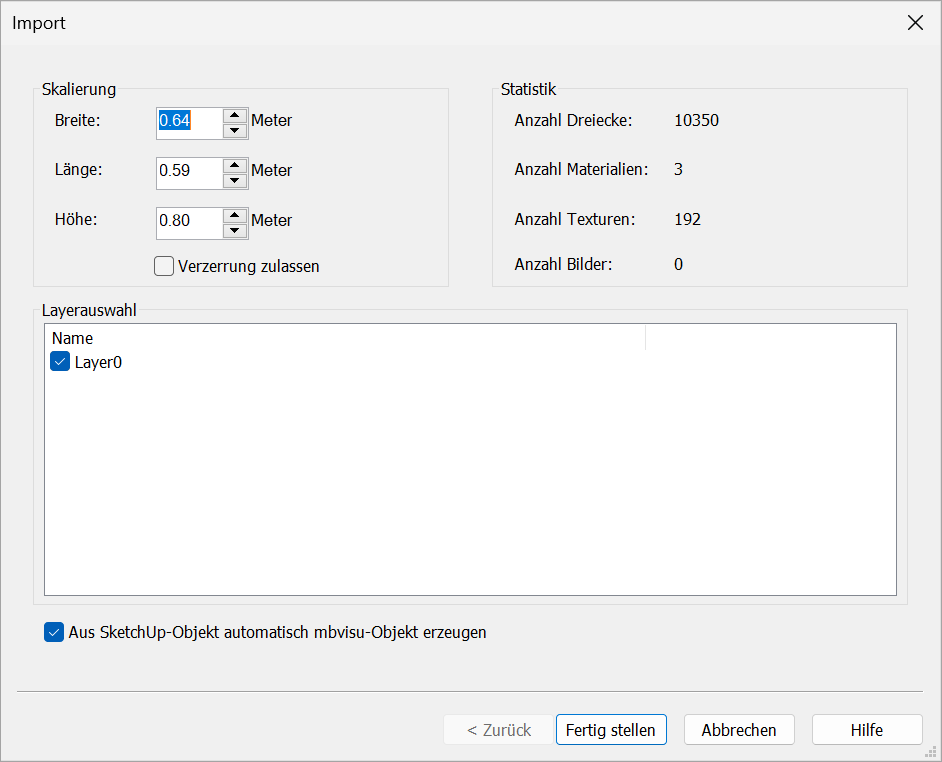Image resolution: width=942 pixels, height=762 pixels.
Task: Close the Import dialog window
Action: click(x=915, y=23)
